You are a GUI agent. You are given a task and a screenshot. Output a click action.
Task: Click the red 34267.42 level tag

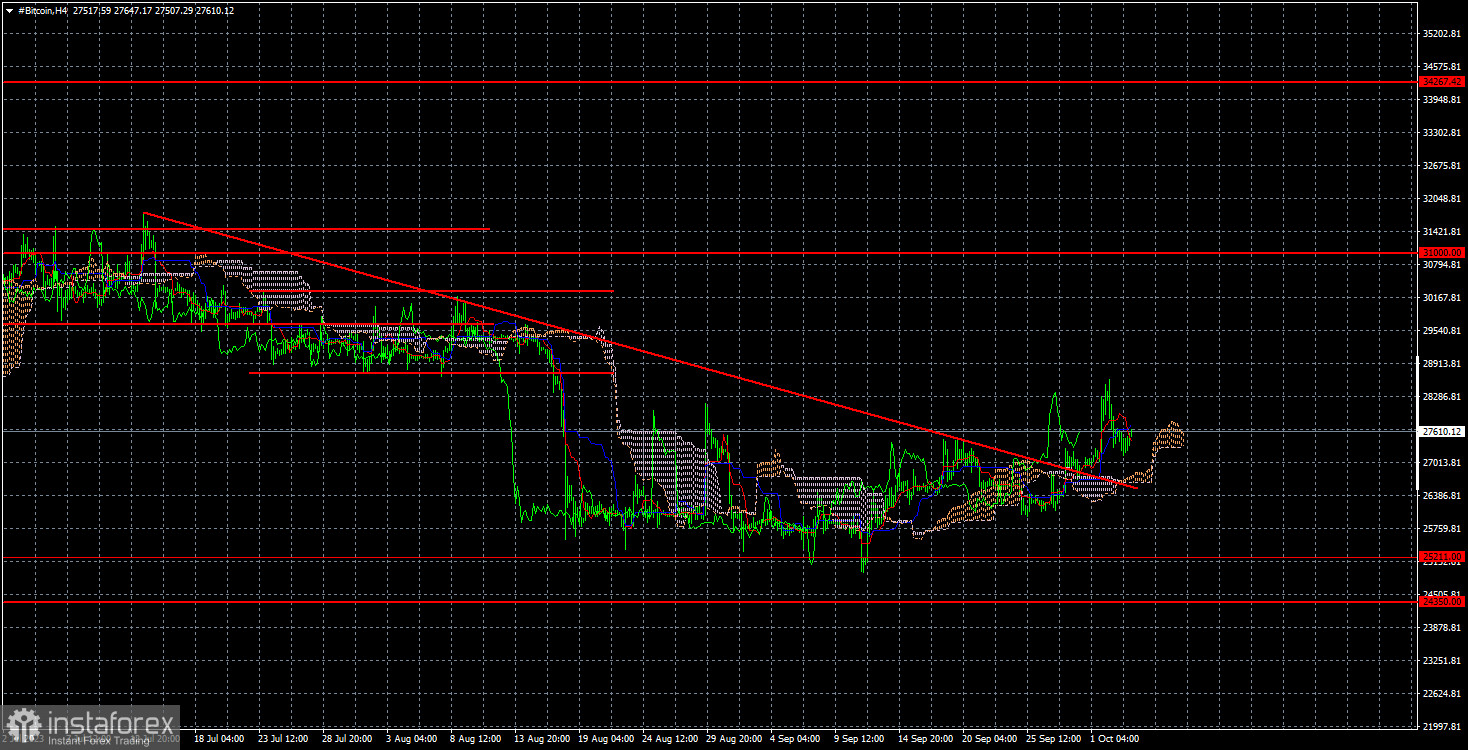click(1443, 82)
